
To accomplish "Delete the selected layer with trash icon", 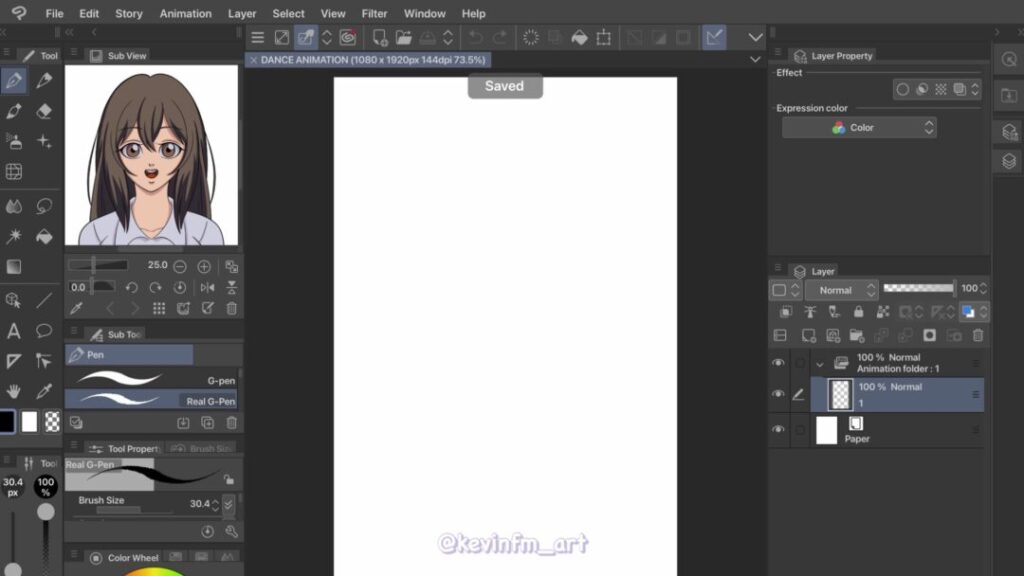I will pyautogui.click(x=978, y=336).
